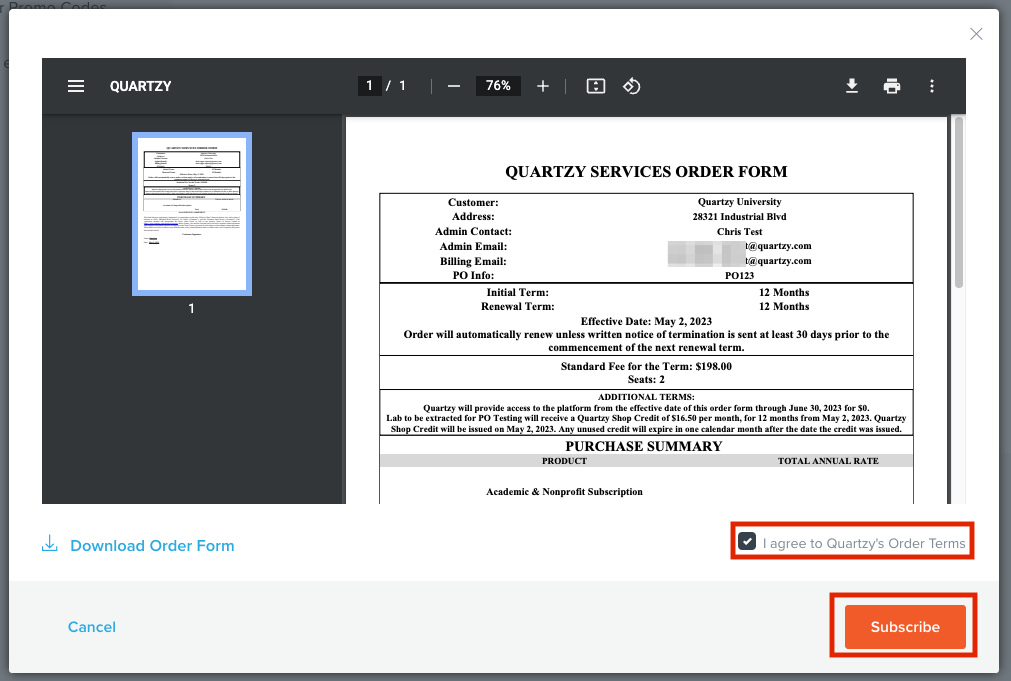Click the QUARTZY SERVICES ORDER FORM heading
1011x681 pixels.
(646, 172)
